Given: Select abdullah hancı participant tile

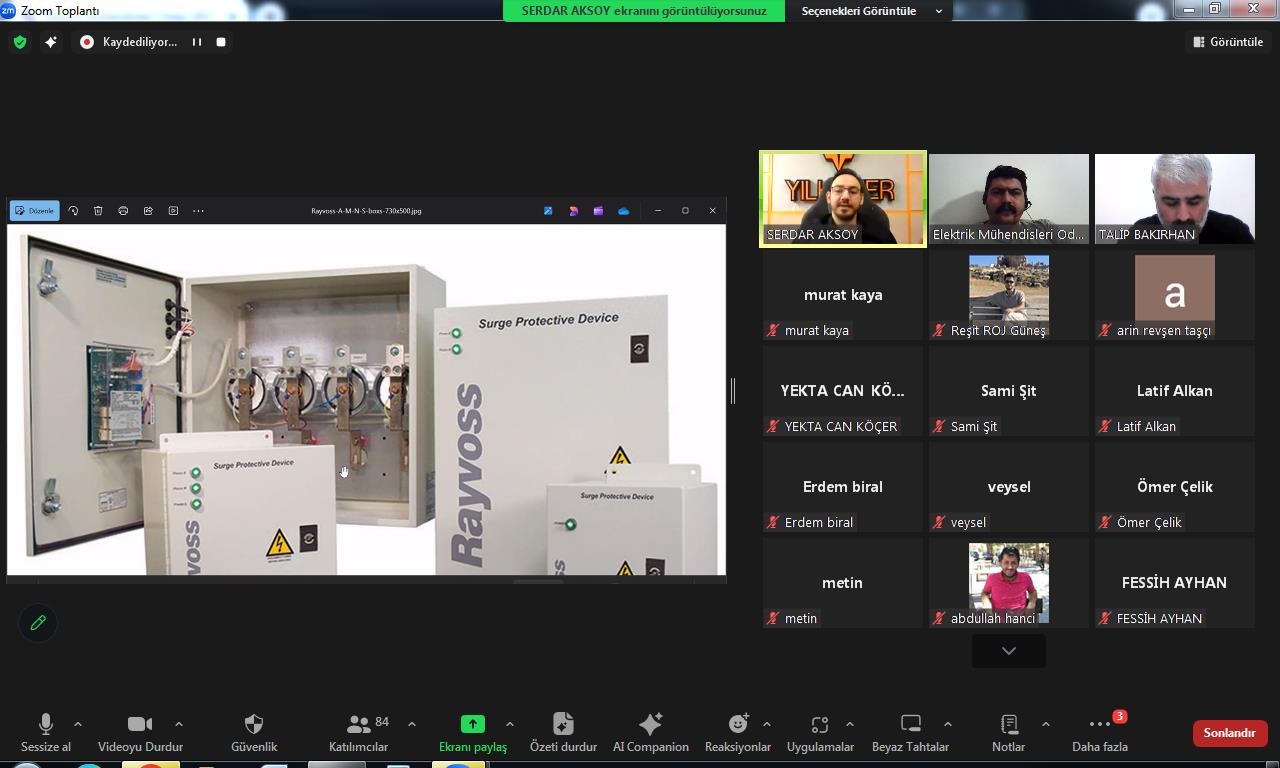Looking at the screenshot, I should (x=1009, y=583).
